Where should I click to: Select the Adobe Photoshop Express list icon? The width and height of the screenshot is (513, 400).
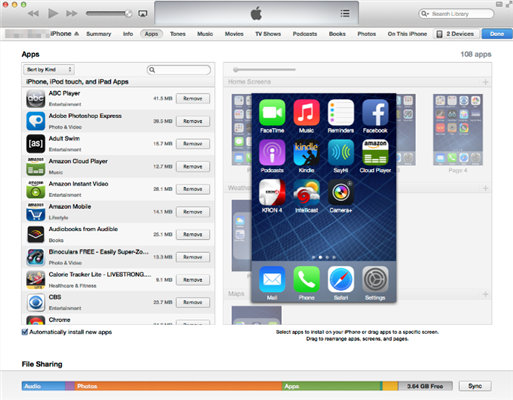[x=36, y=121]
